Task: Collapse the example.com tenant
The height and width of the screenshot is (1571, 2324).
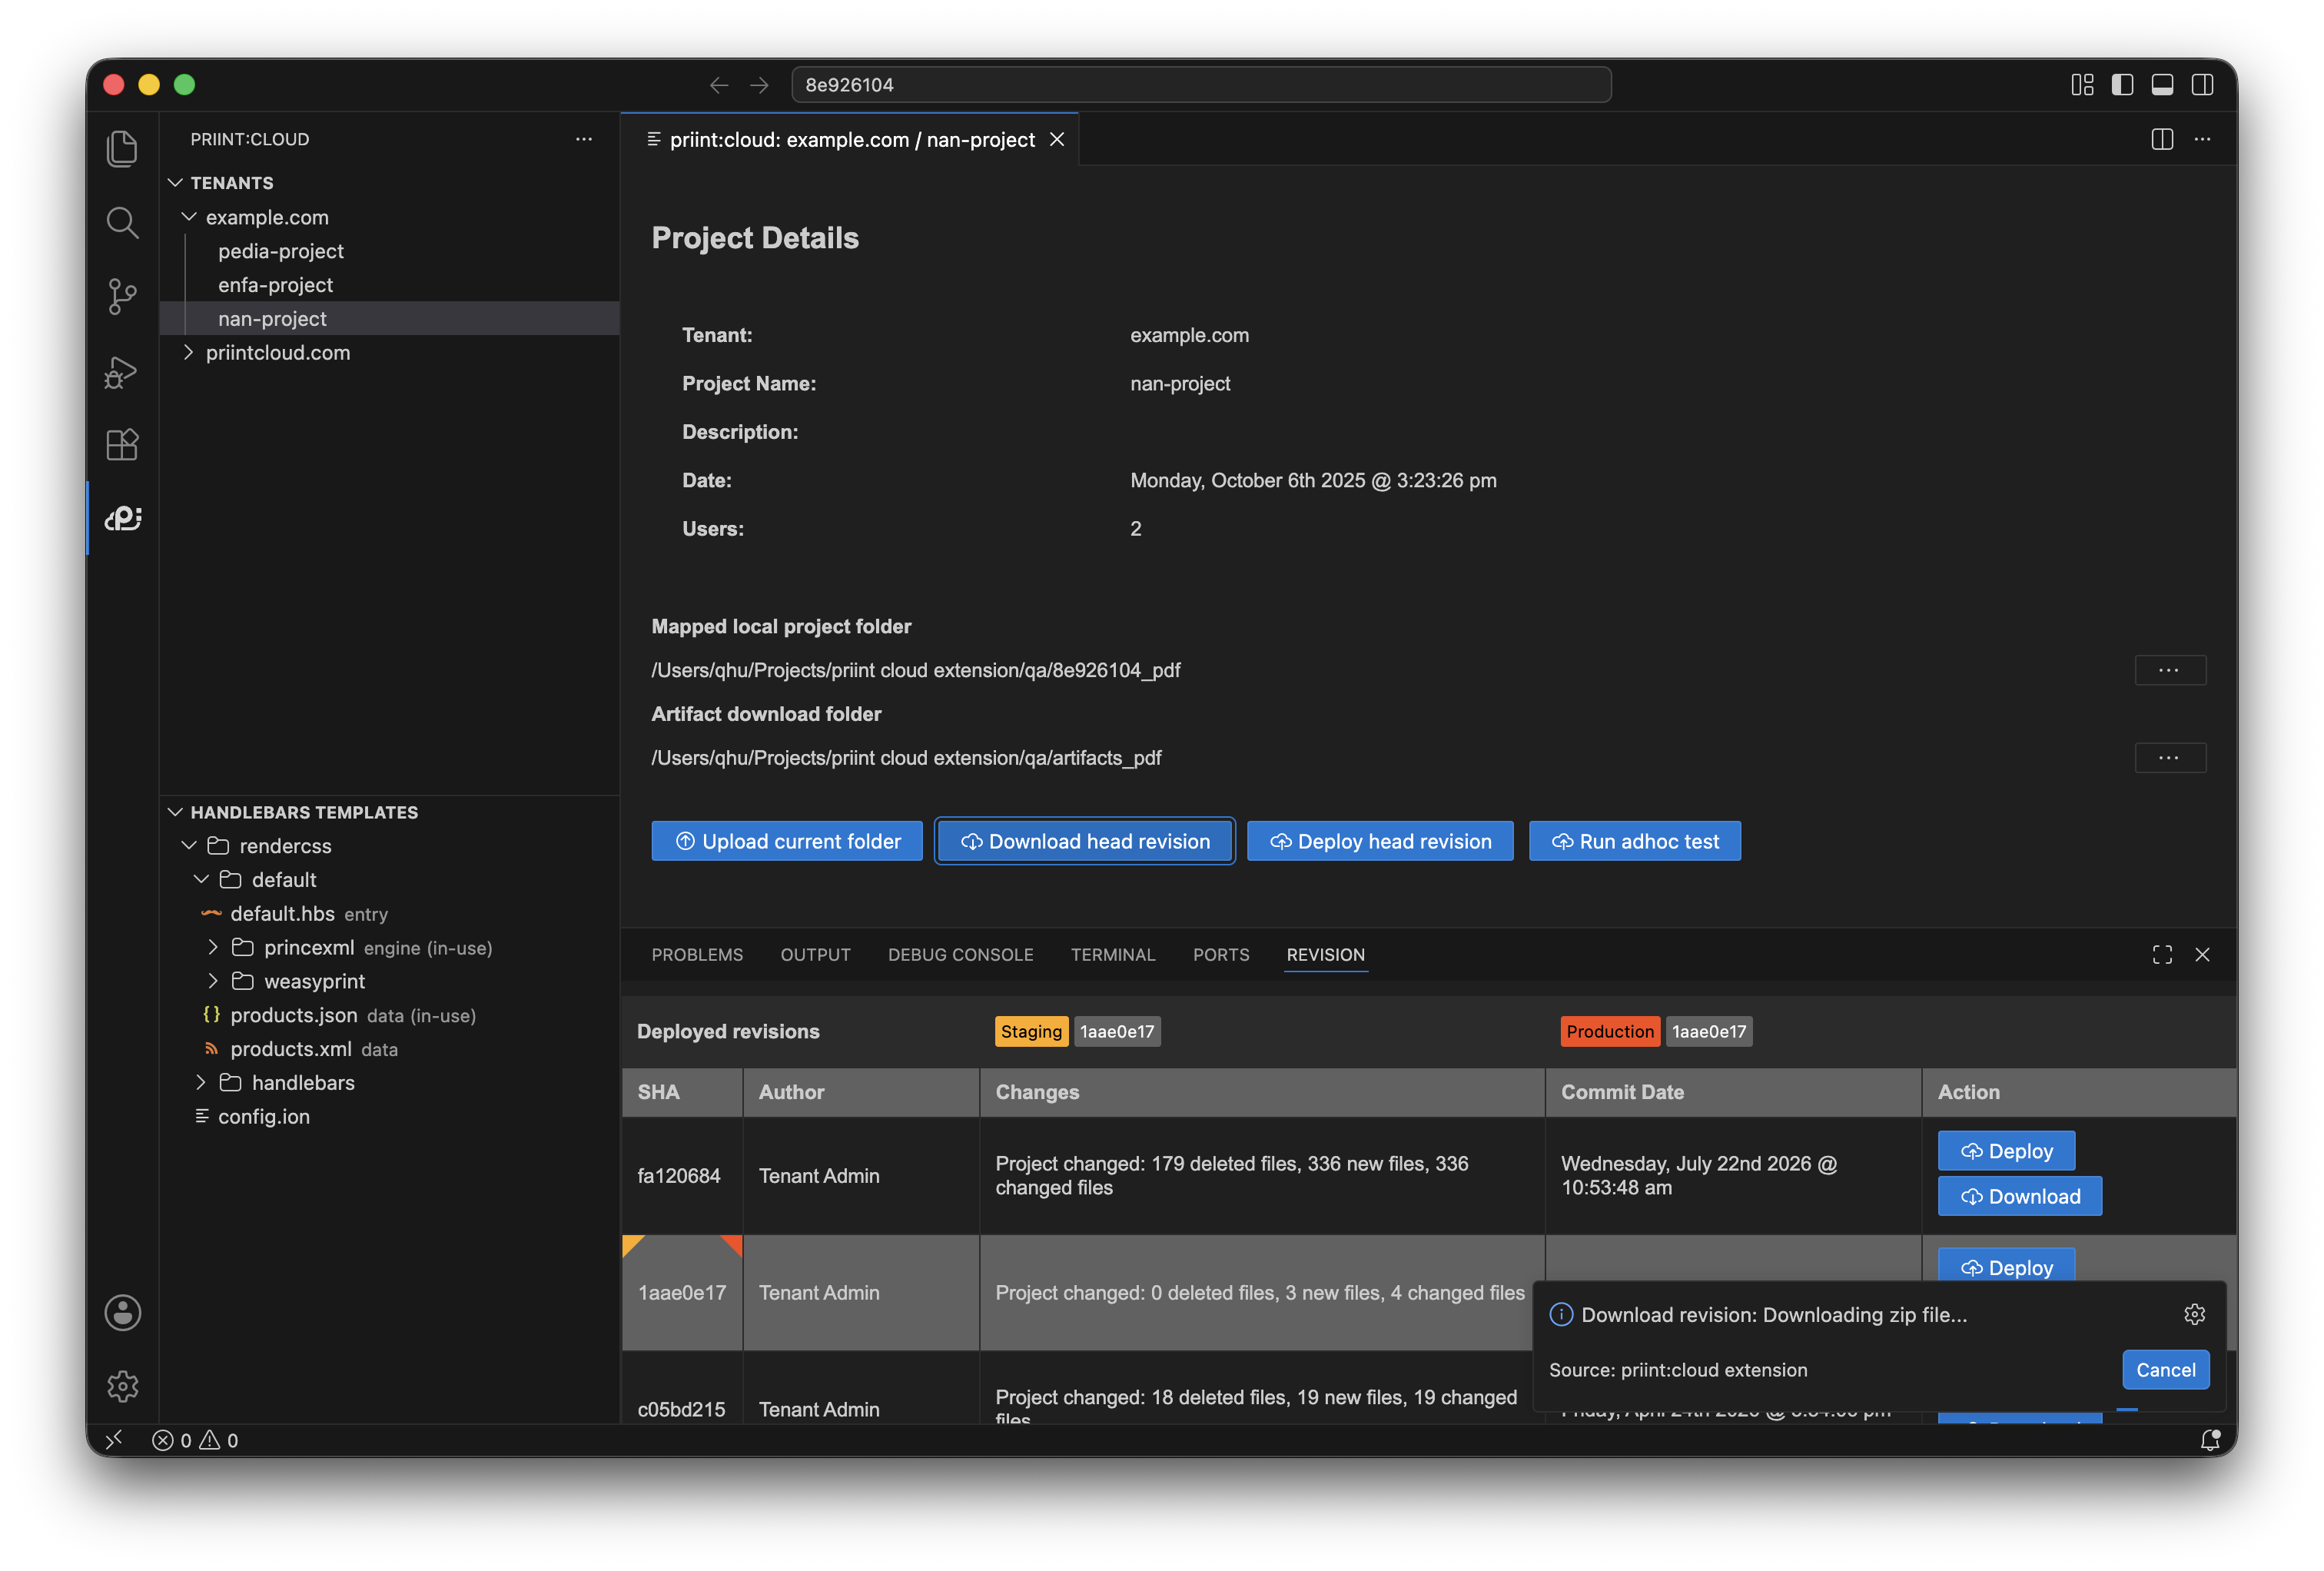Action: (188, 217)
